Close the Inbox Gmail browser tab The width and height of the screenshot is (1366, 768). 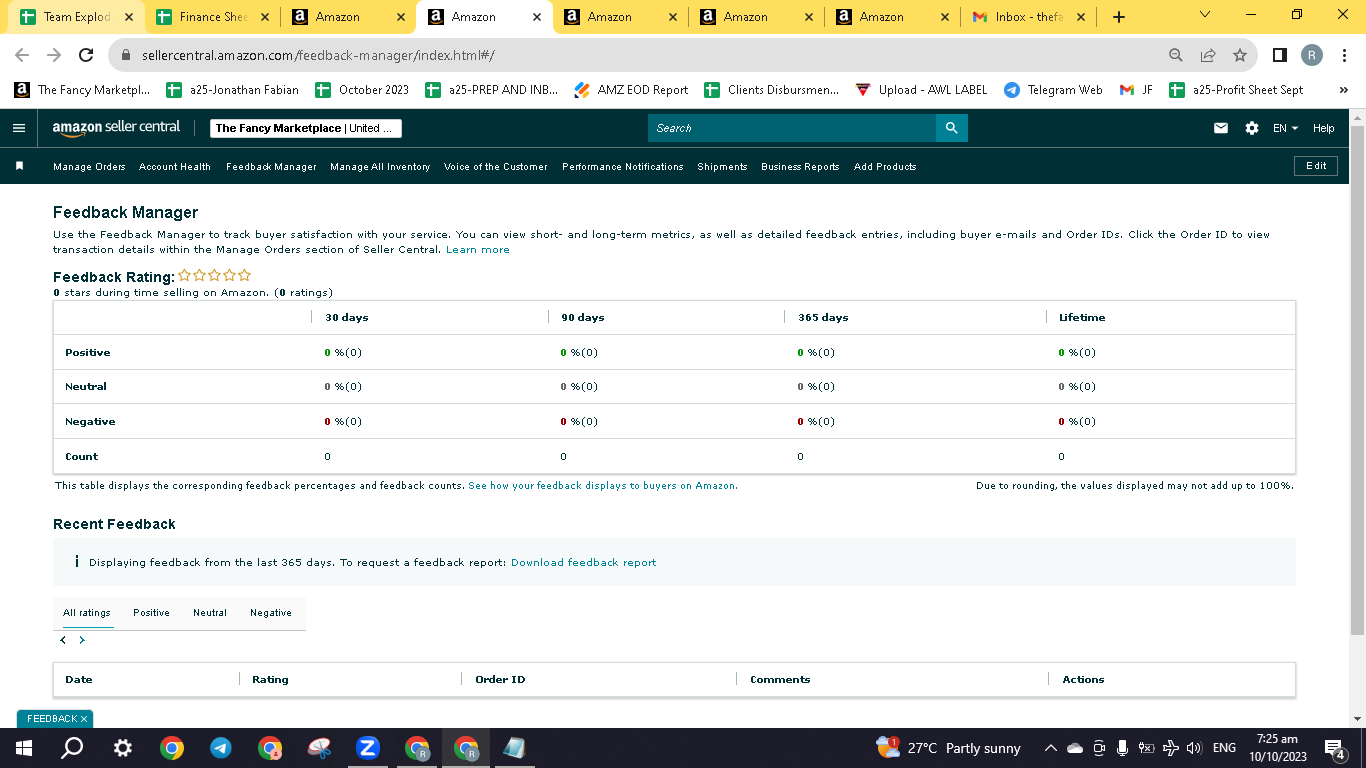[x=1081, y=17]
